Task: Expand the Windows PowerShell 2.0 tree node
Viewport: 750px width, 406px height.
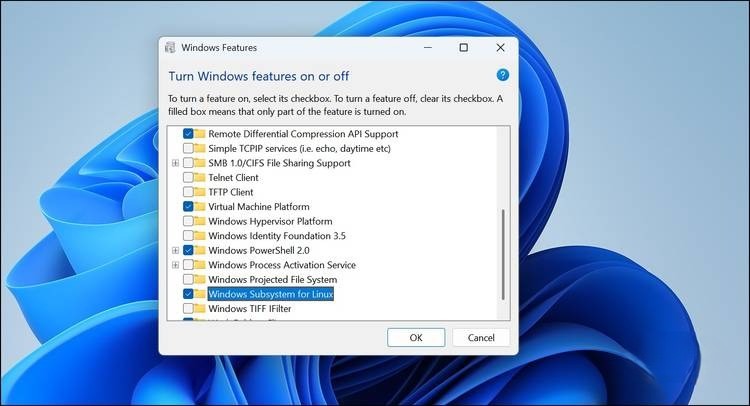Action: pyautogui.click(x=176, y=250)
